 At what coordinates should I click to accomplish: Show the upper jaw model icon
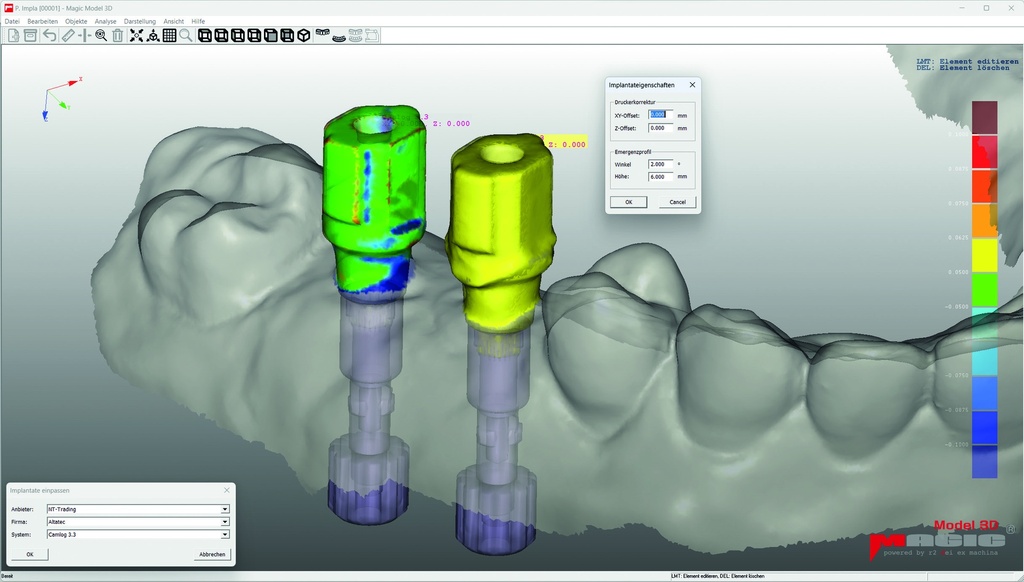323,33
